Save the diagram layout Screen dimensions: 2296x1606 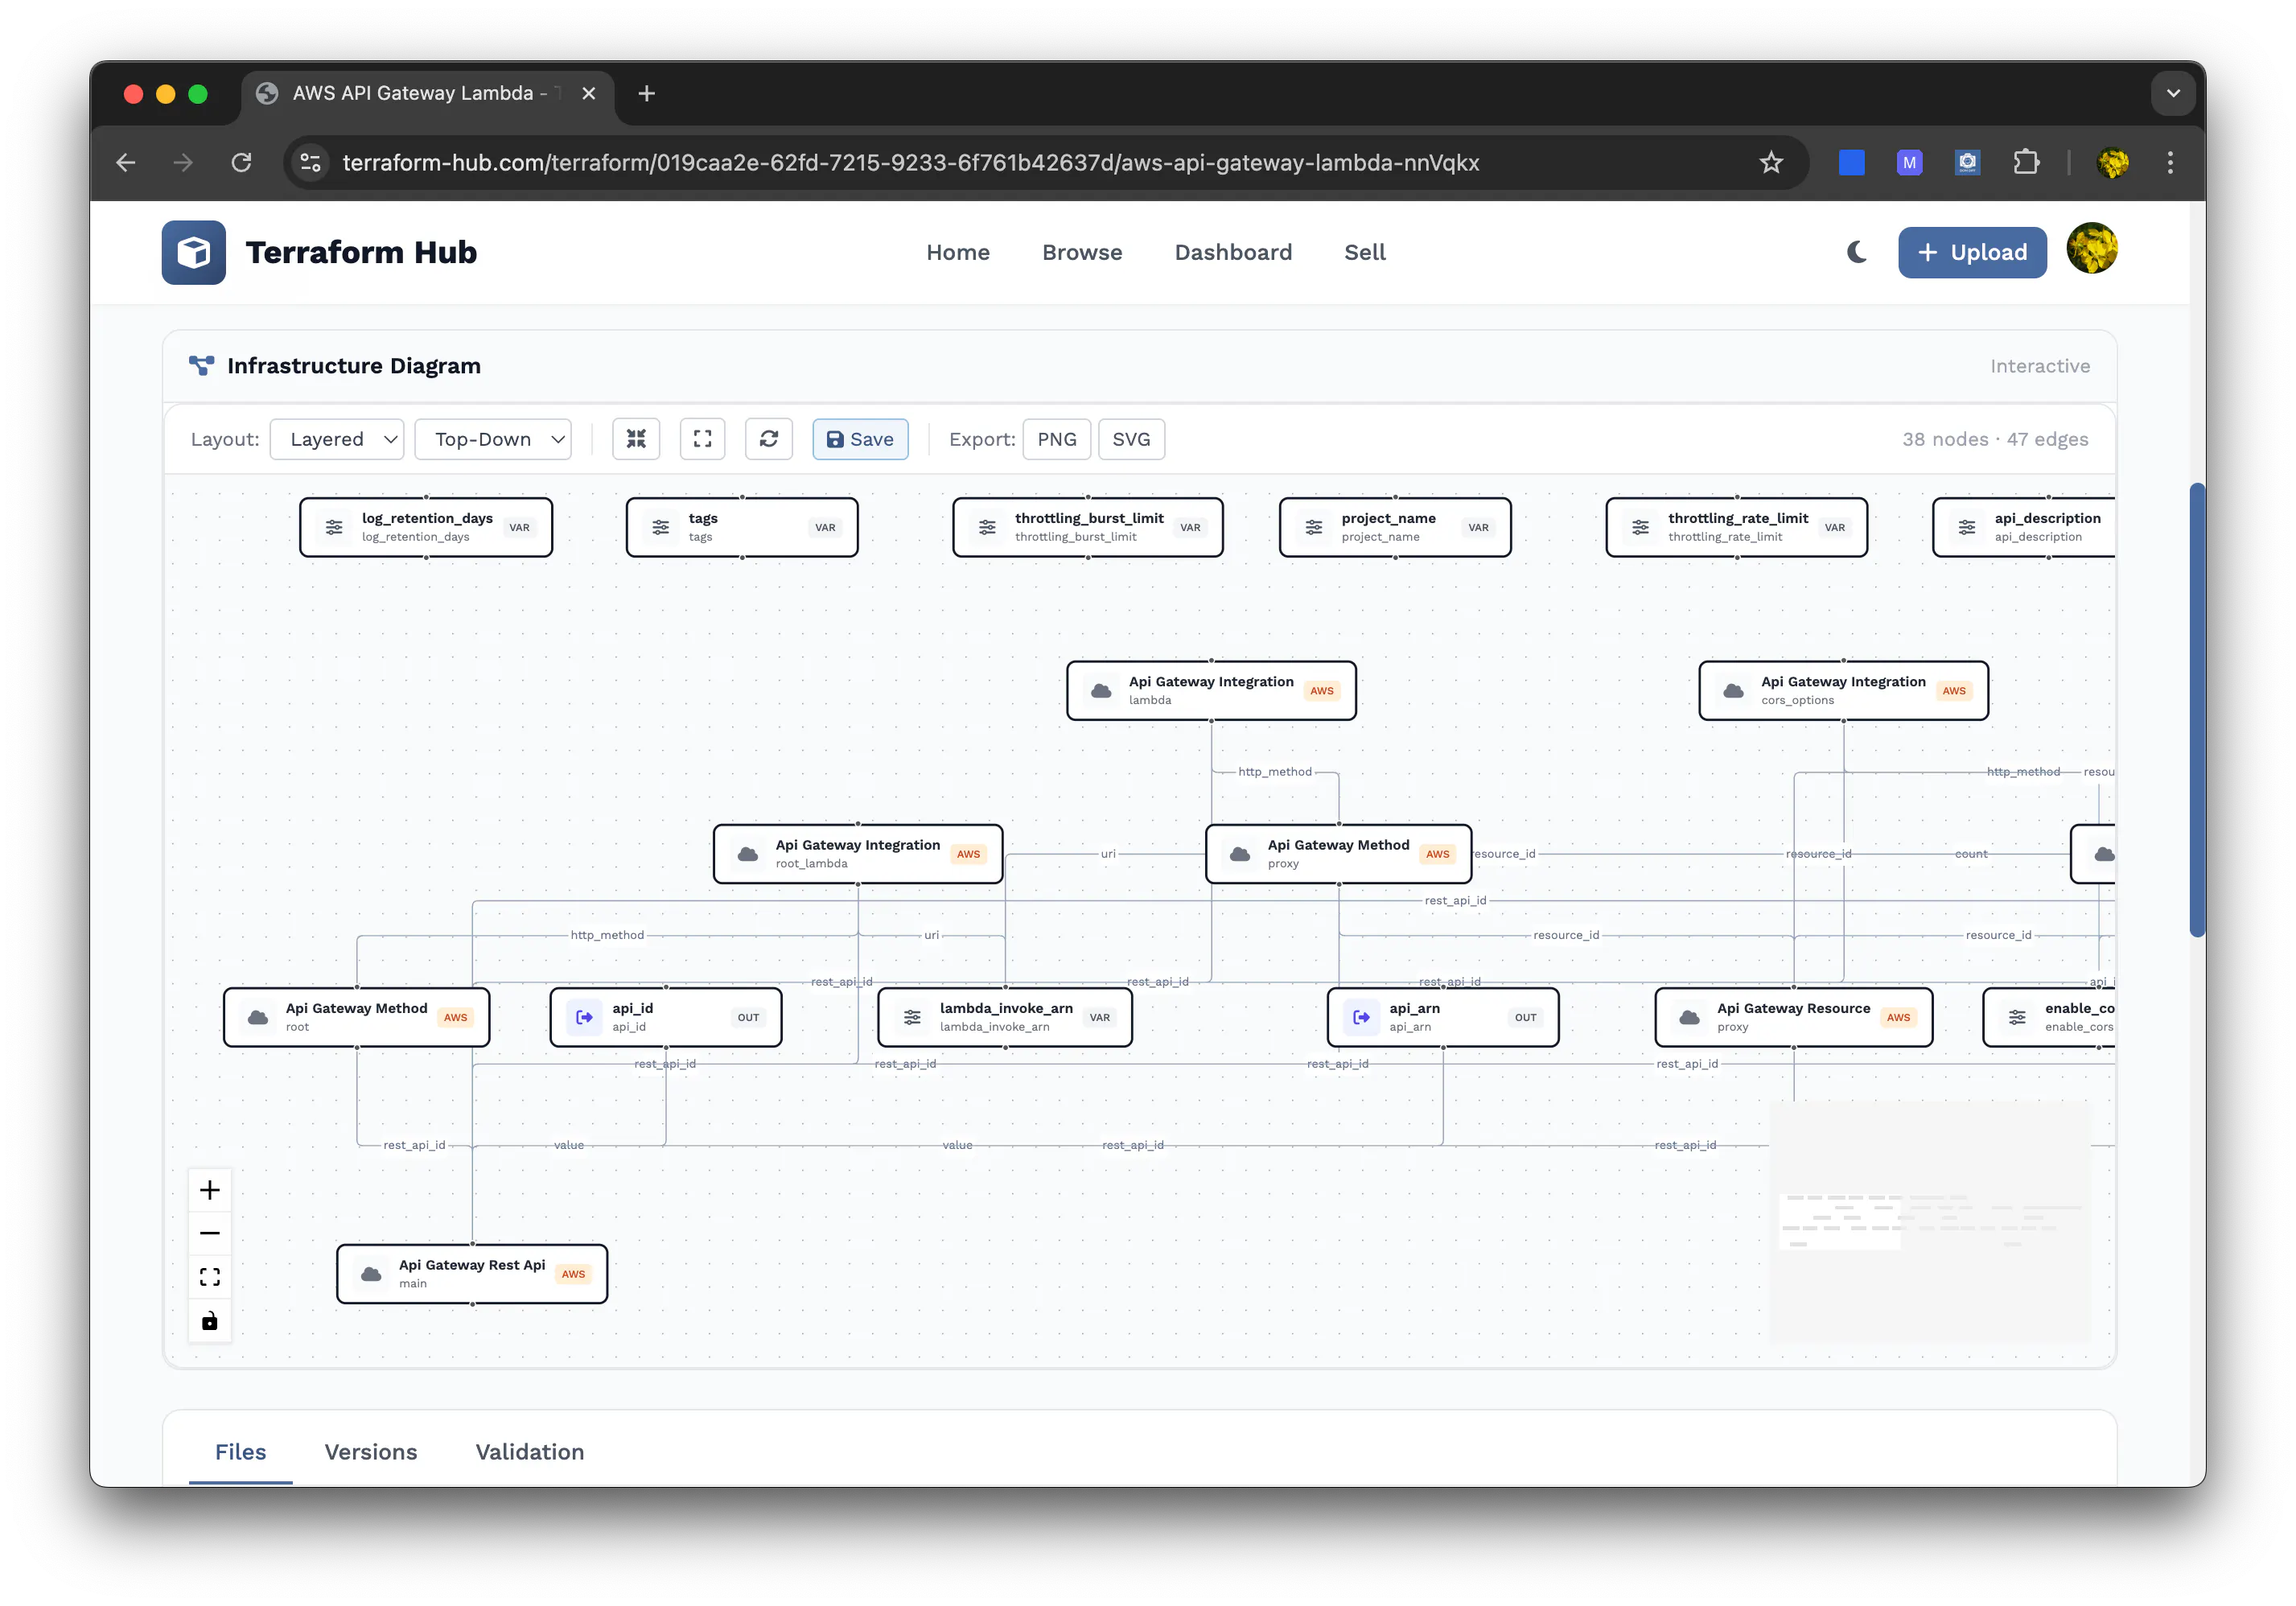[860, 439]
